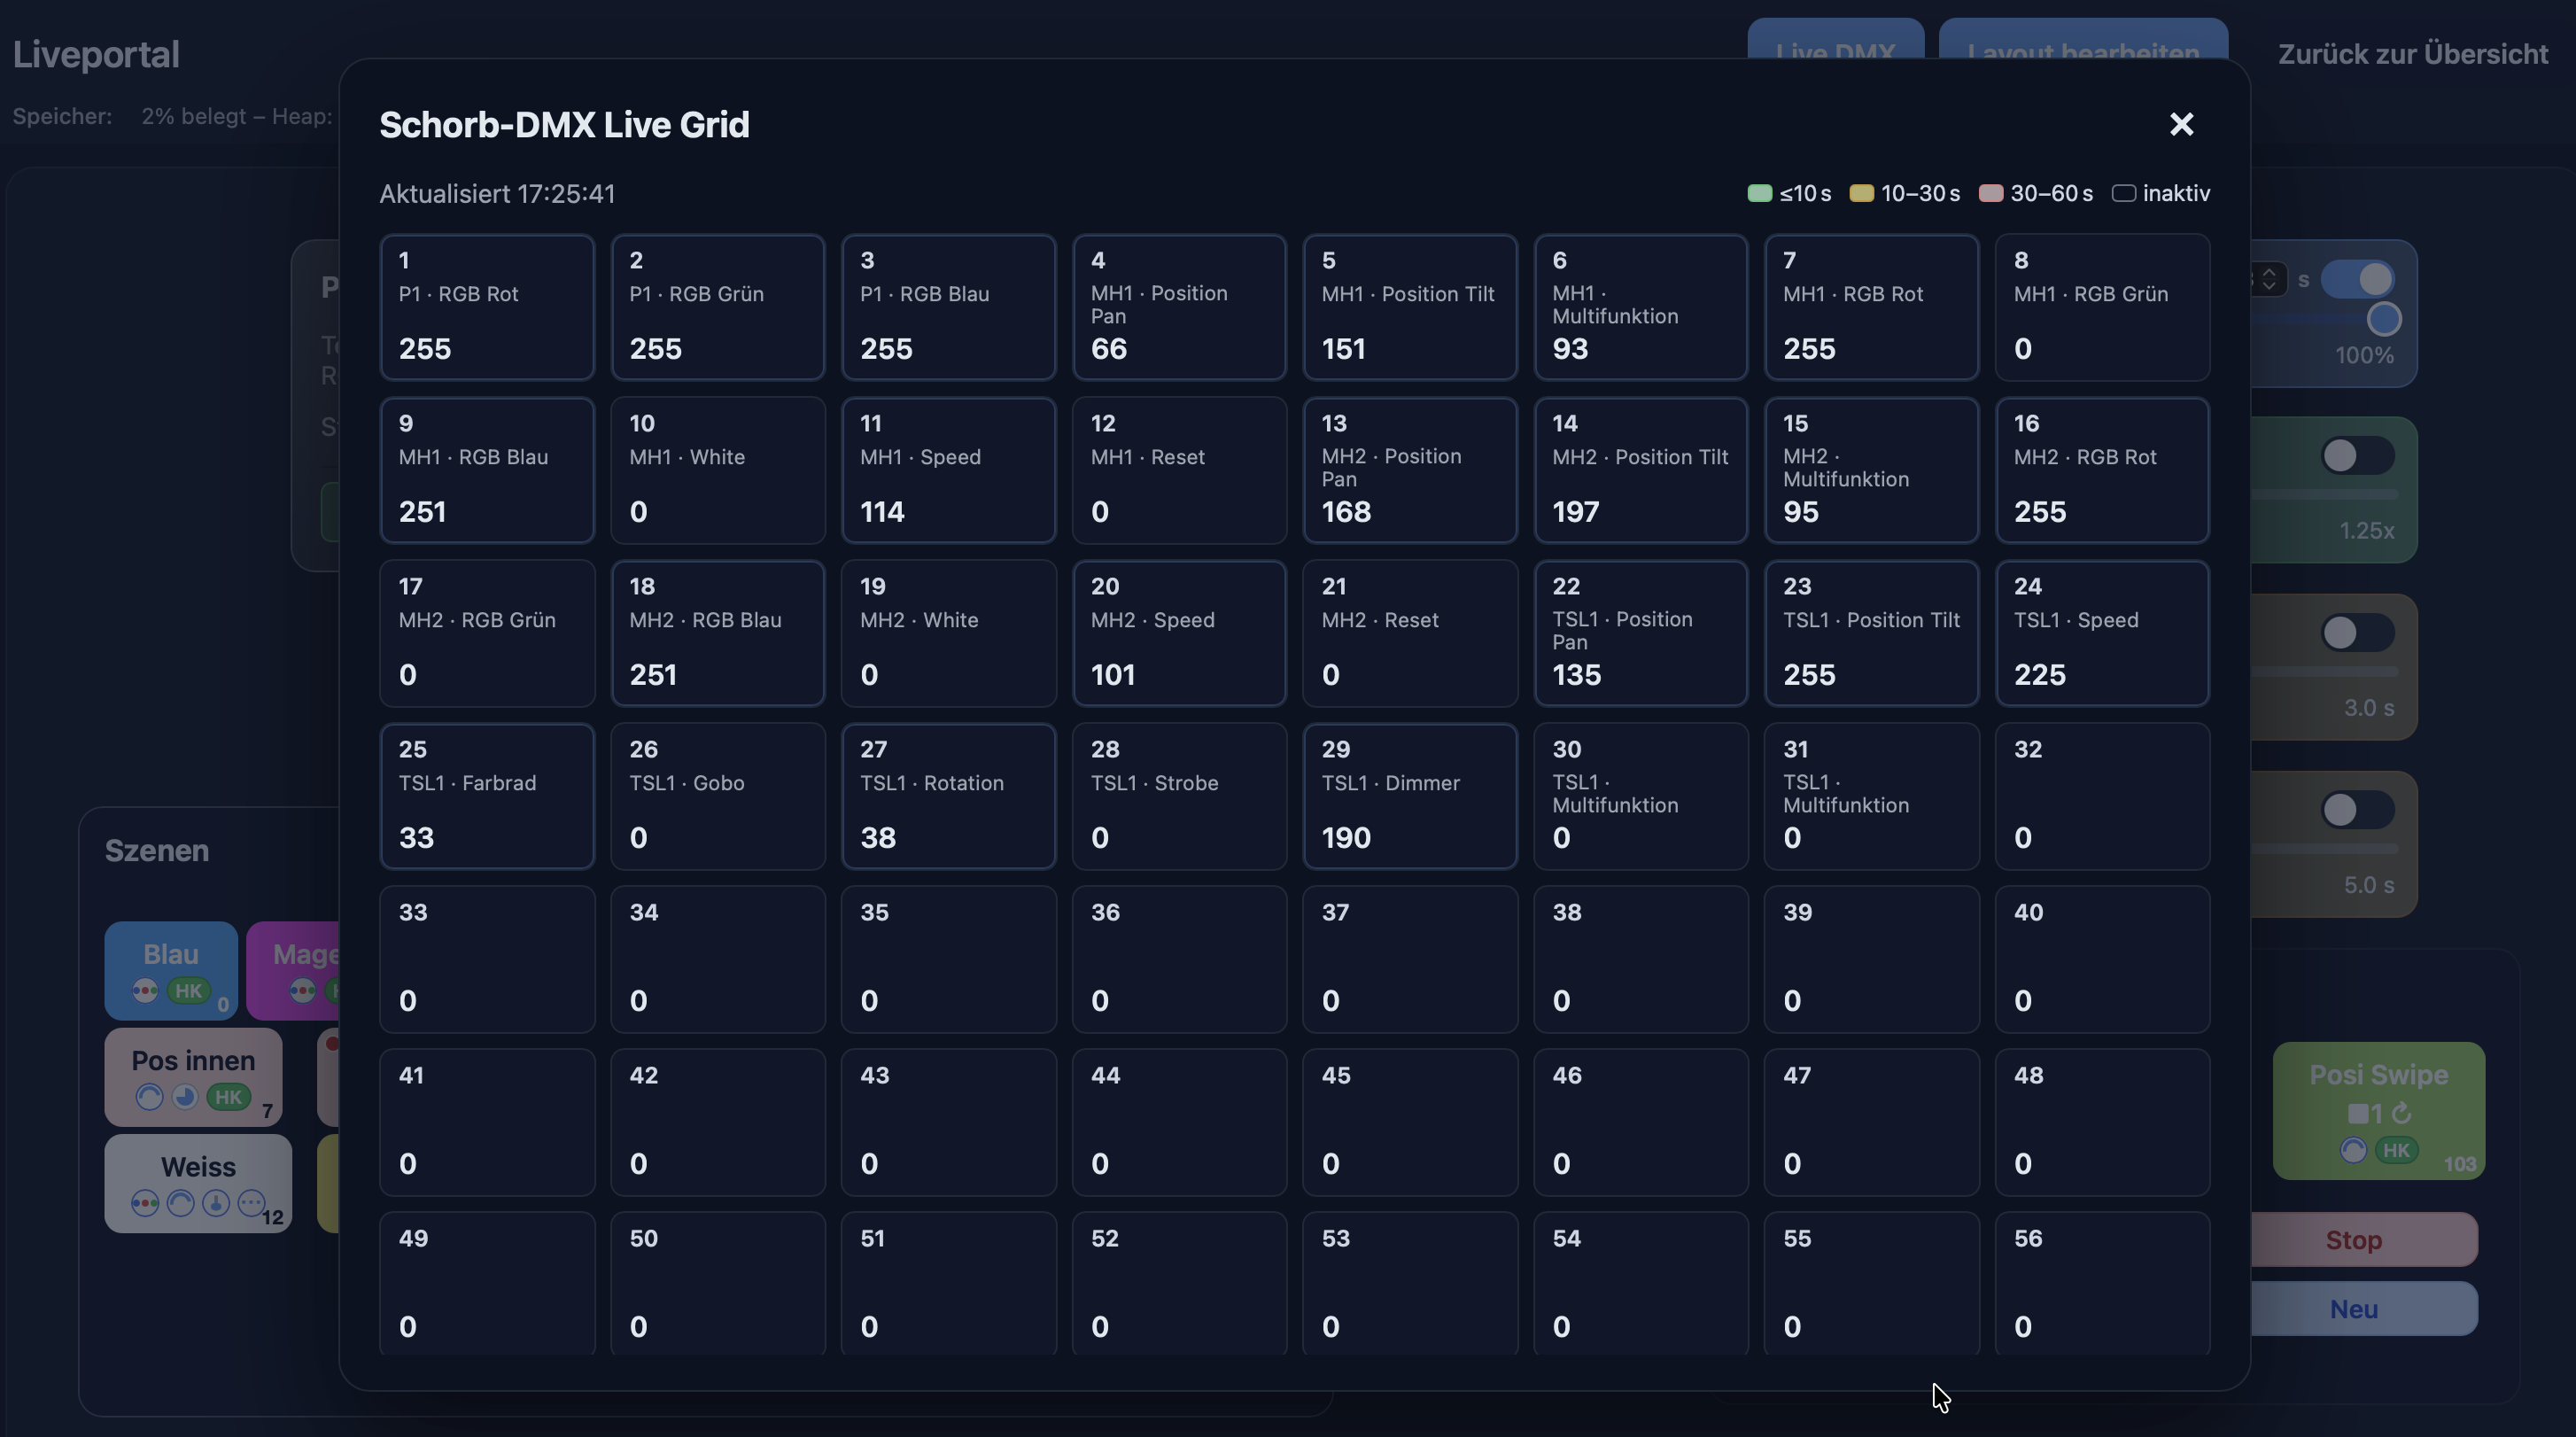This screenshot has width=2576, height=1437.
Task: Click channel 24 TSL1 Speed cell
Action: click(x=2102, y=633)
